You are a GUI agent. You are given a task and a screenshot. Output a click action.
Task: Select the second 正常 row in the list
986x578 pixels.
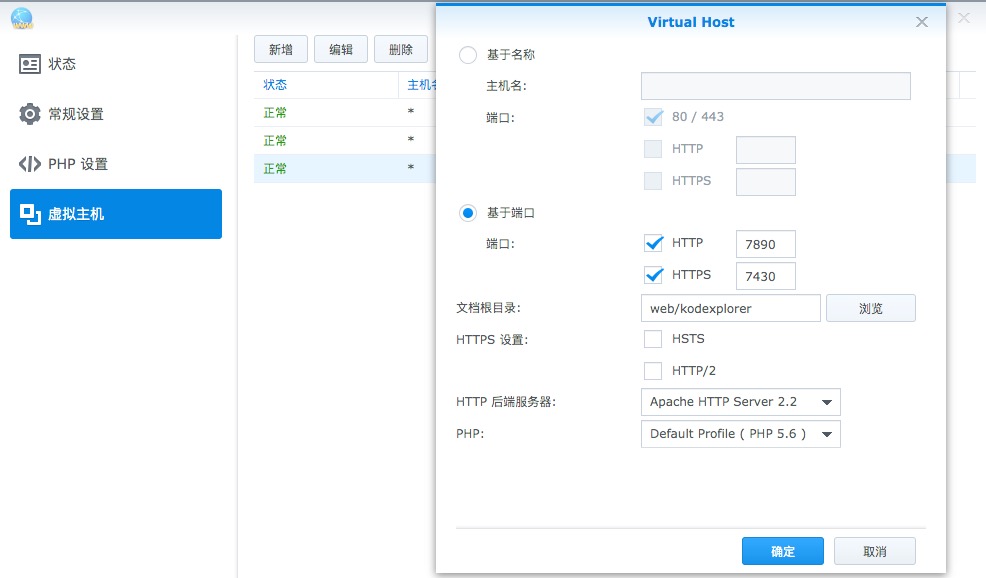pos(345,140)
